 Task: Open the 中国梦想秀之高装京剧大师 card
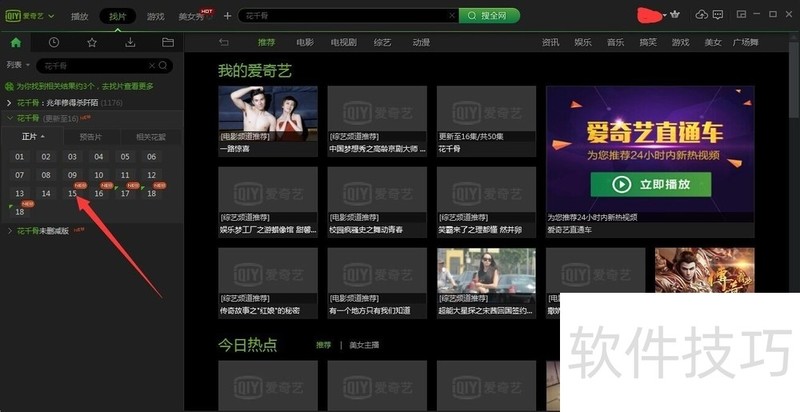point(377,121)
